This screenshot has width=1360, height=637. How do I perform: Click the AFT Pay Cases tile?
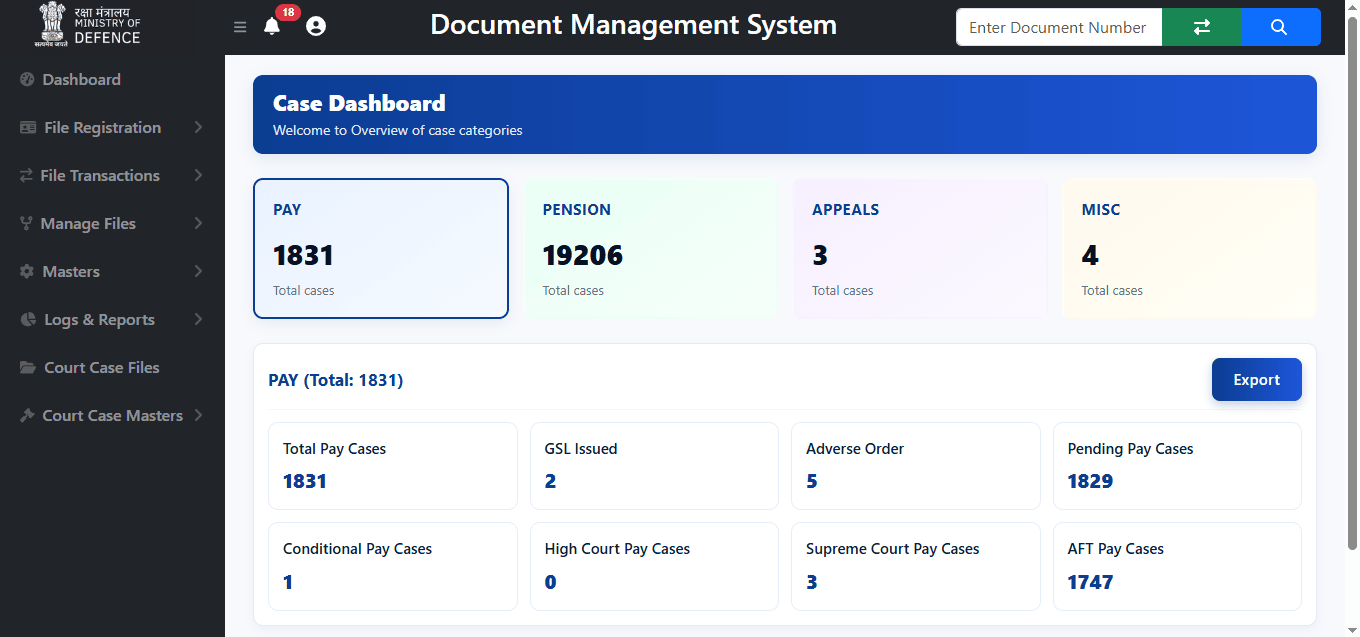point(1177,566)
